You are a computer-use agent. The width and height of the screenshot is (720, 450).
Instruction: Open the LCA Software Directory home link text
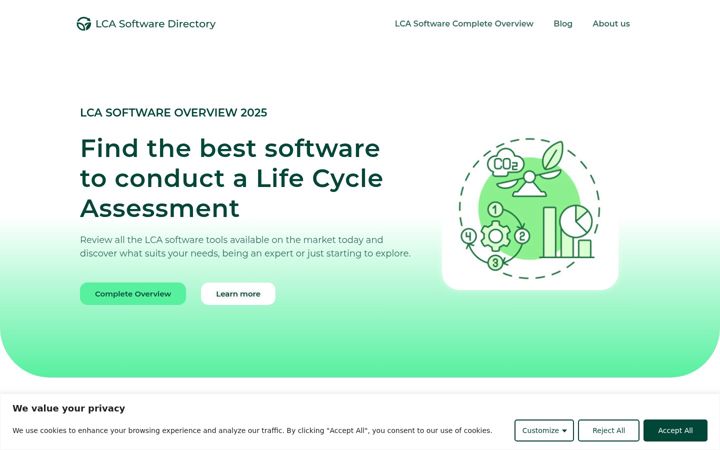(x=155, y=24)
